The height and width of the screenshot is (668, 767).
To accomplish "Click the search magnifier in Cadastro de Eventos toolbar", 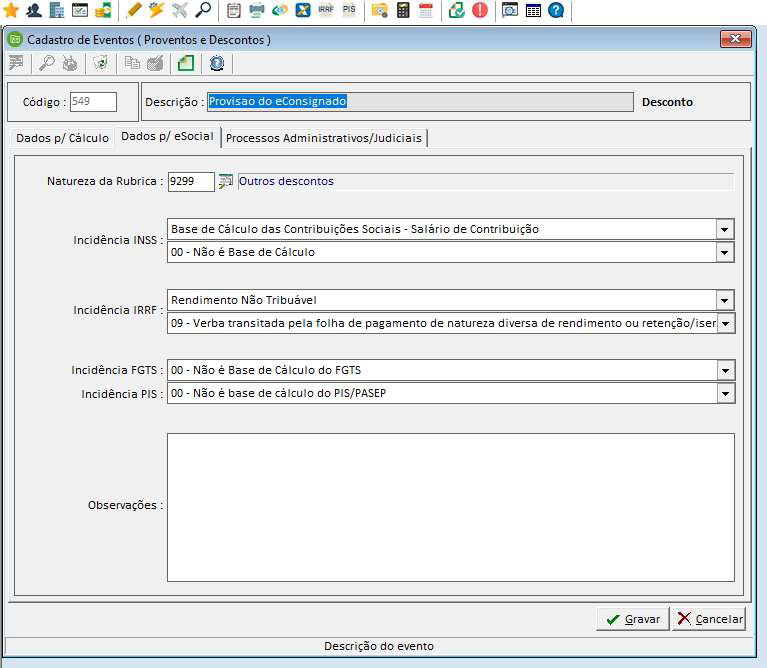I will [46, 63].
